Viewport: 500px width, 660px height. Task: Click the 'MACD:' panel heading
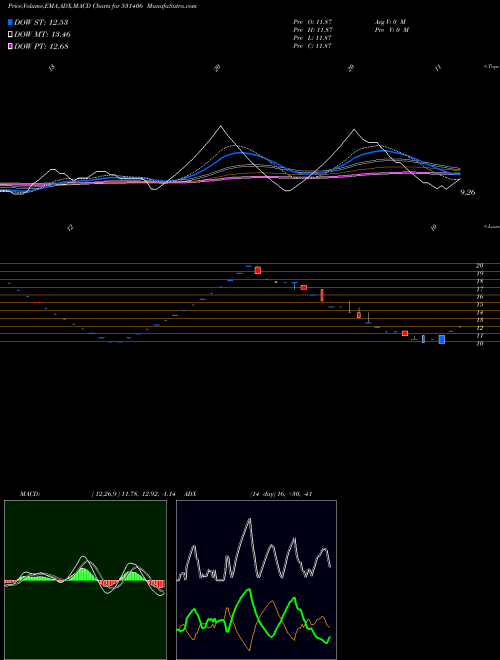pyautogui.click(x=29, y=494)
